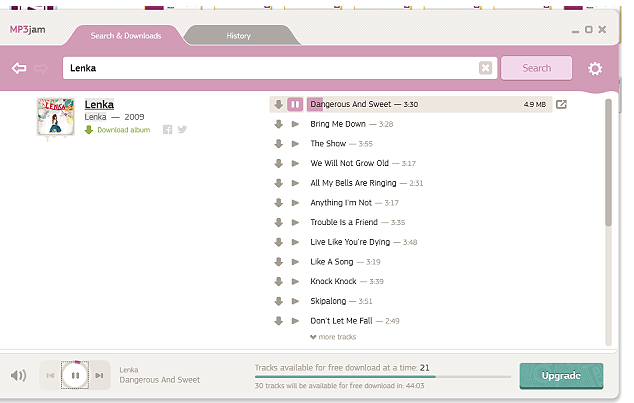Skip to the next track
The width and height of the screenshot is (634, 403).
99,376
